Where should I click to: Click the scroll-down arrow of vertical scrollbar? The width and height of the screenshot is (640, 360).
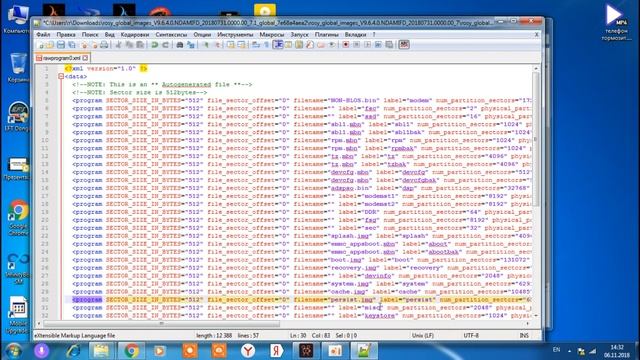coord(536,316)
